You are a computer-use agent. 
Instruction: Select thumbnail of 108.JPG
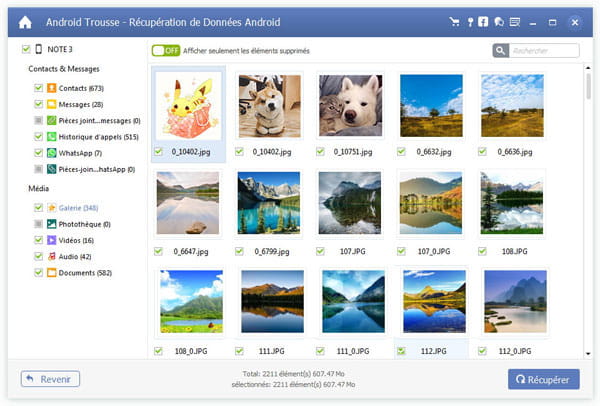[x=512, y=203]
